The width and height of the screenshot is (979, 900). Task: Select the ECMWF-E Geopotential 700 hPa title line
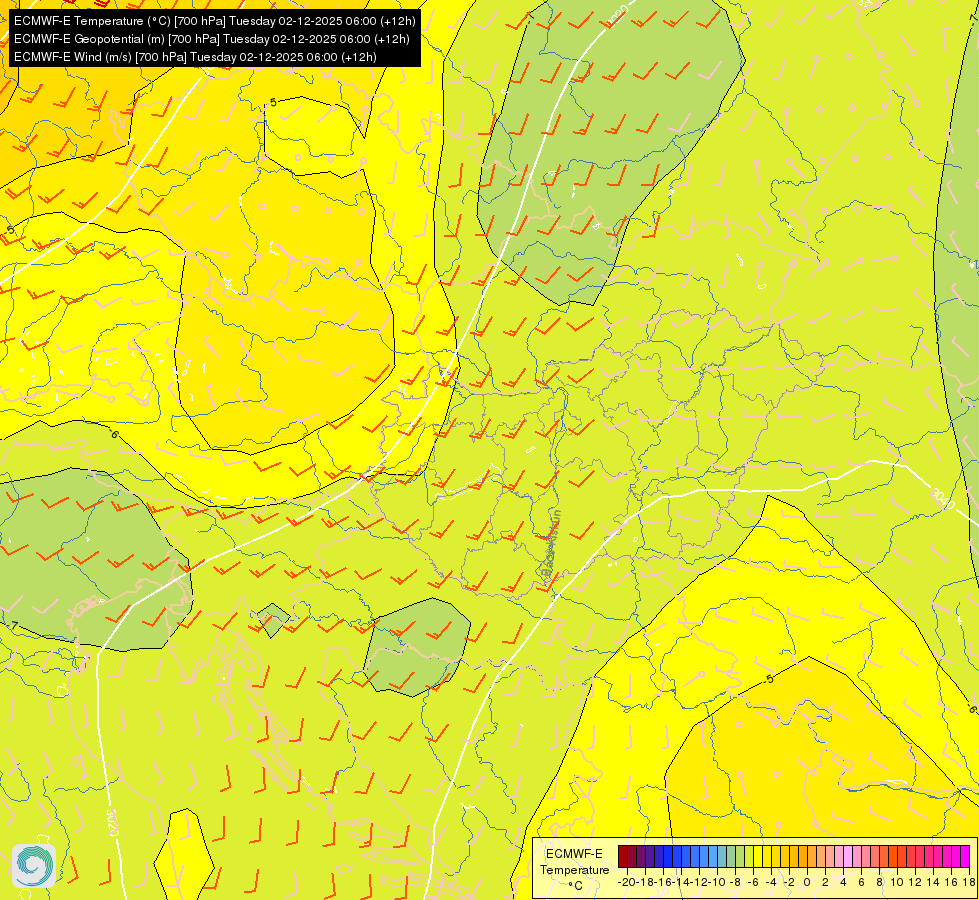pyautogui.click(x=210, y=39)
